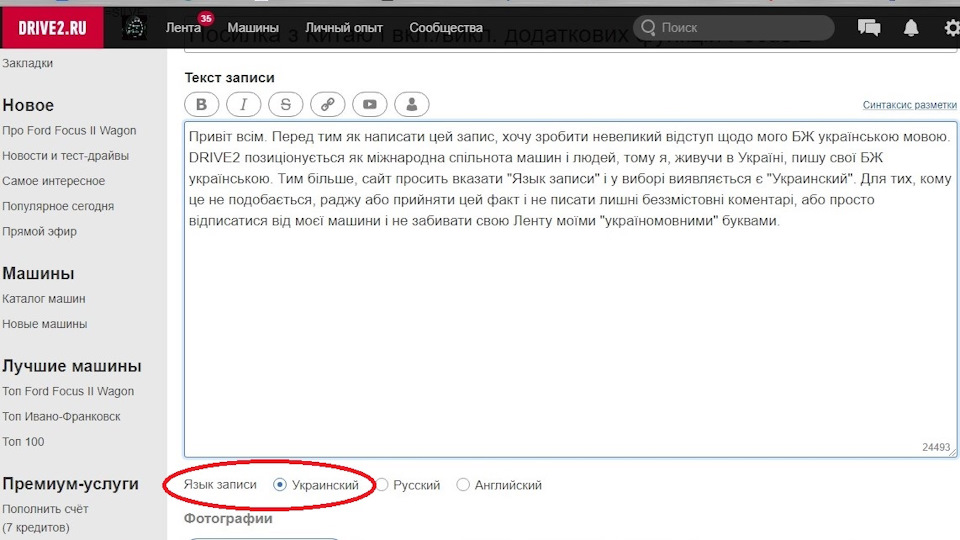This screenshot has width=960, height=540.
Task: Click the 24493 character counter
Action: (x=936, y=447)
